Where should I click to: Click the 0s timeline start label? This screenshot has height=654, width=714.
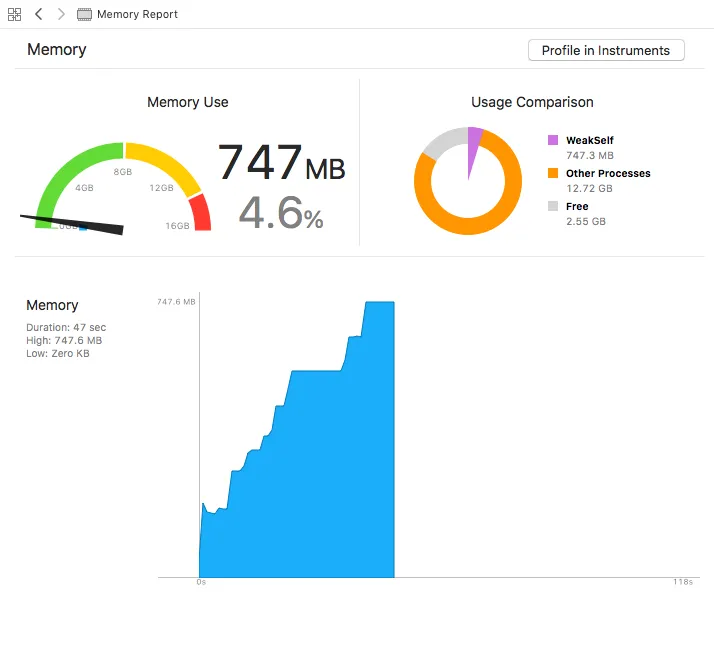point(201,582)
